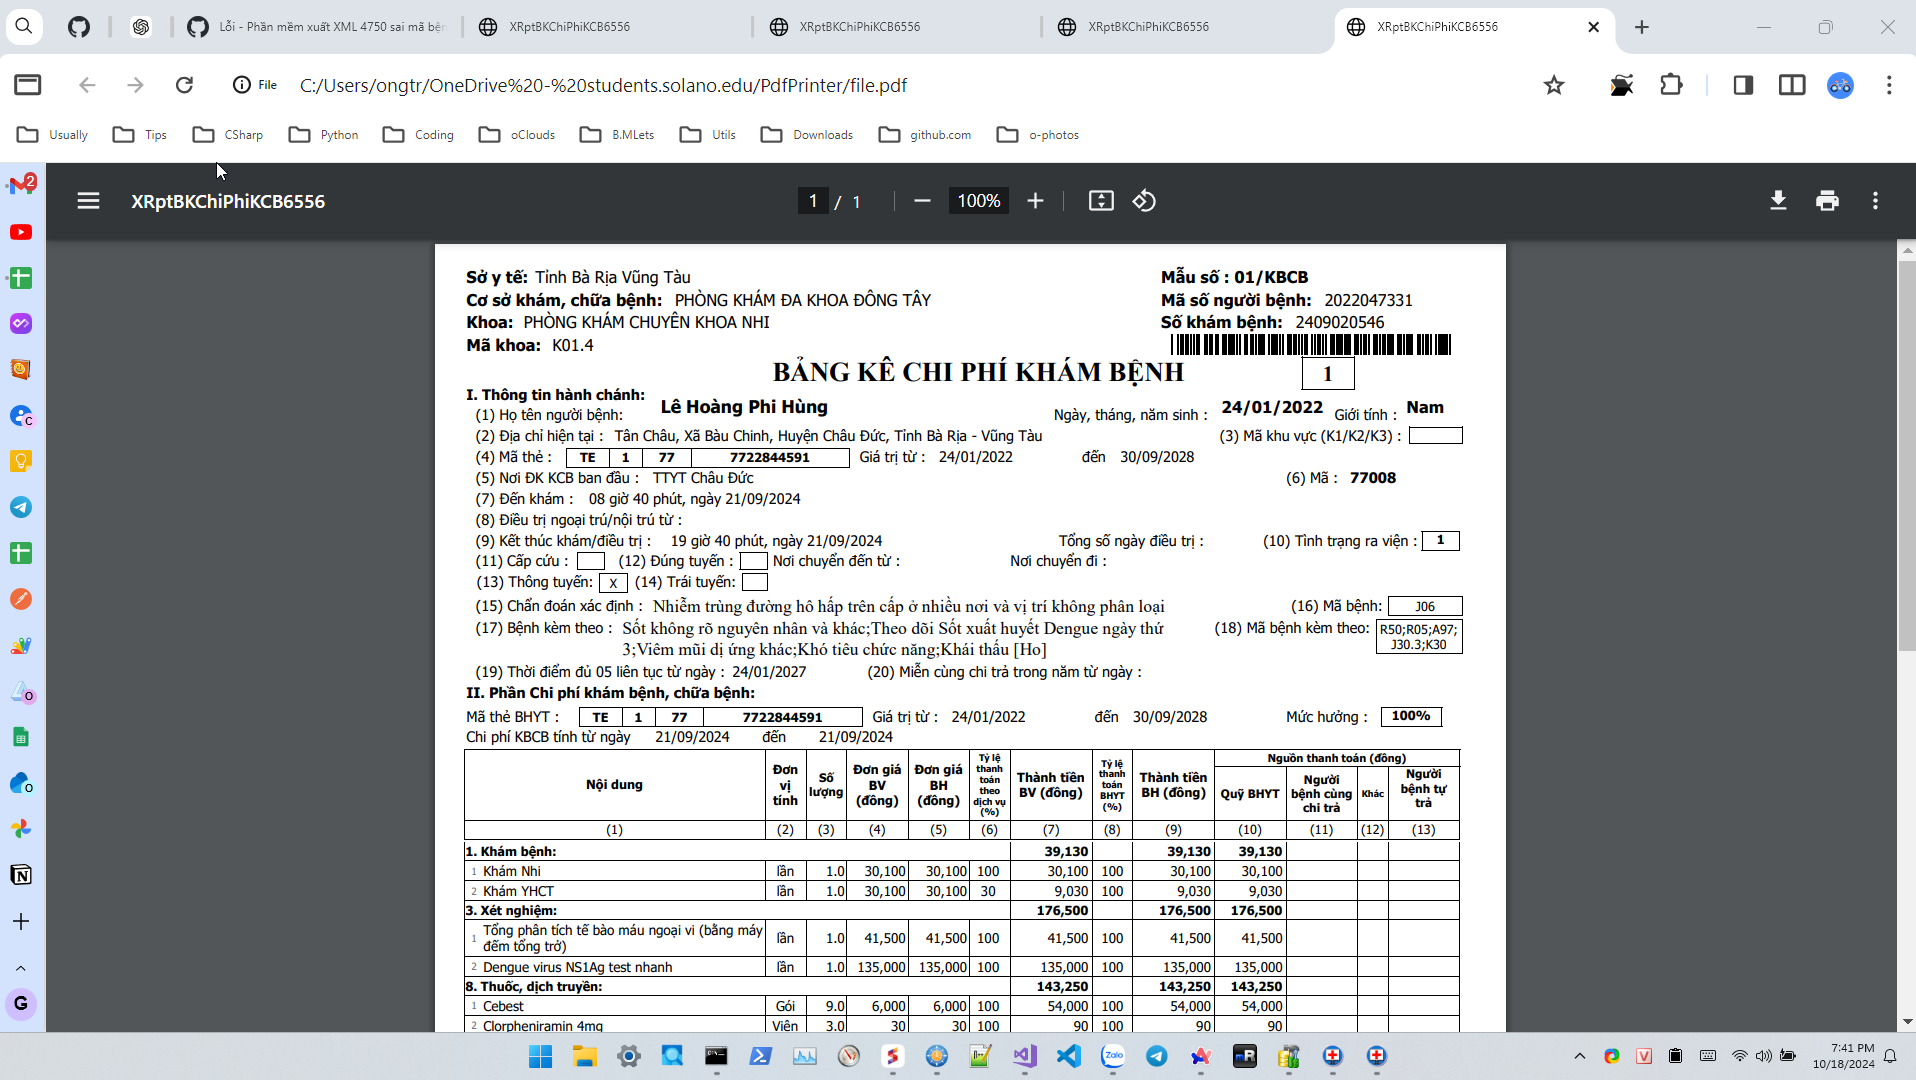Switch to the pinned GitHub tab

(x=79, y=27)
